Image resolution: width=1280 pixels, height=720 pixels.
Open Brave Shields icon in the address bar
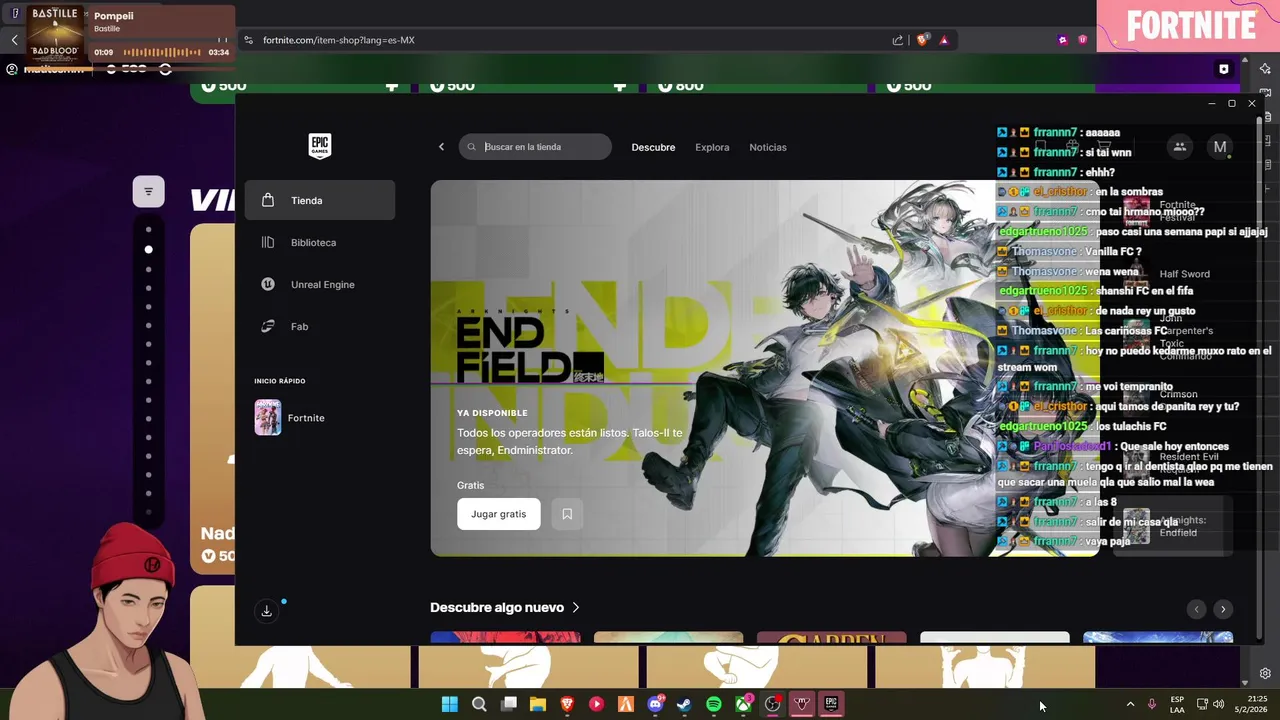[923, 40]
